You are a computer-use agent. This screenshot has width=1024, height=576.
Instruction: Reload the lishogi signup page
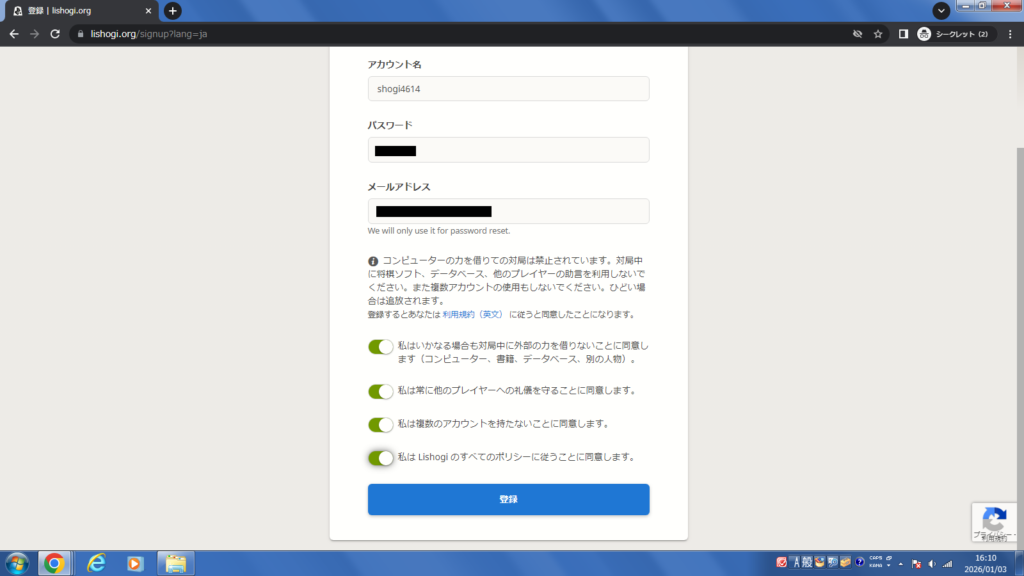pyautogui.click(x=54, y=33)
